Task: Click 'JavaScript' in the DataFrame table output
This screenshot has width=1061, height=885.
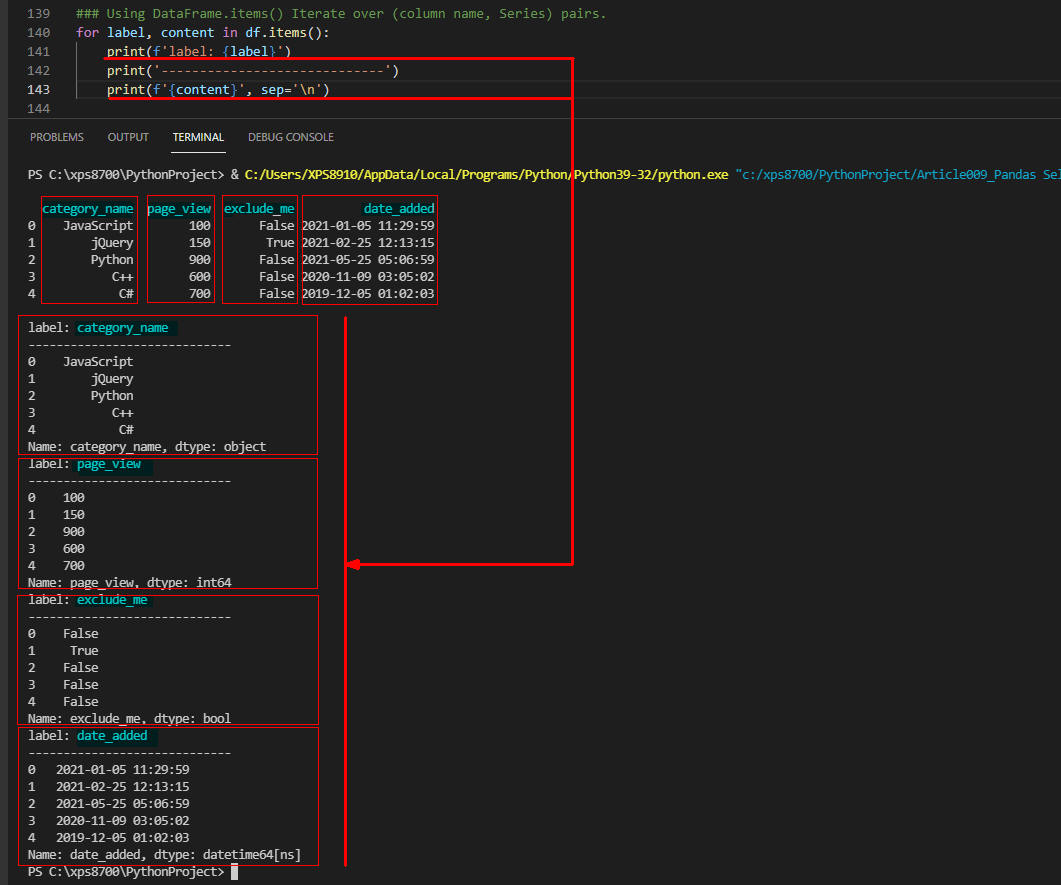Action: 98,225
